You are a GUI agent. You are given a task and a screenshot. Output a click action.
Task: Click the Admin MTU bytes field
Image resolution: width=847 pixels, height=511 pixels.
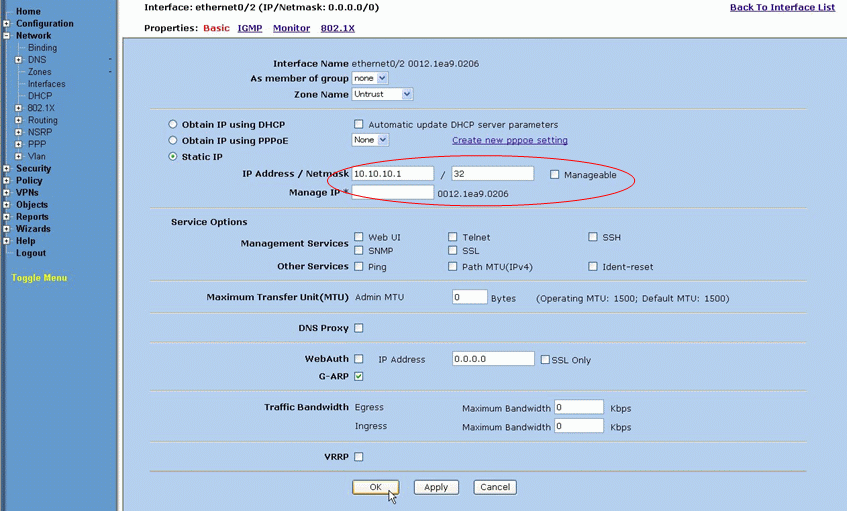pyautogui.click(x=470, y=297)
